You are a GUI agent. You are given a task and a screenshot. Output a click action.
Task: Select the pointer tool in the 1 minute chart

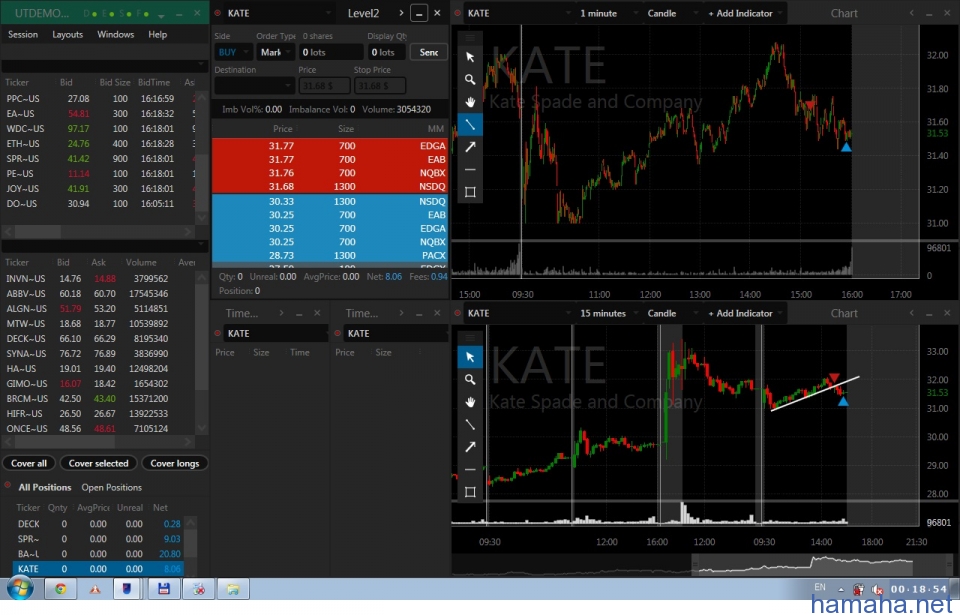470,57
